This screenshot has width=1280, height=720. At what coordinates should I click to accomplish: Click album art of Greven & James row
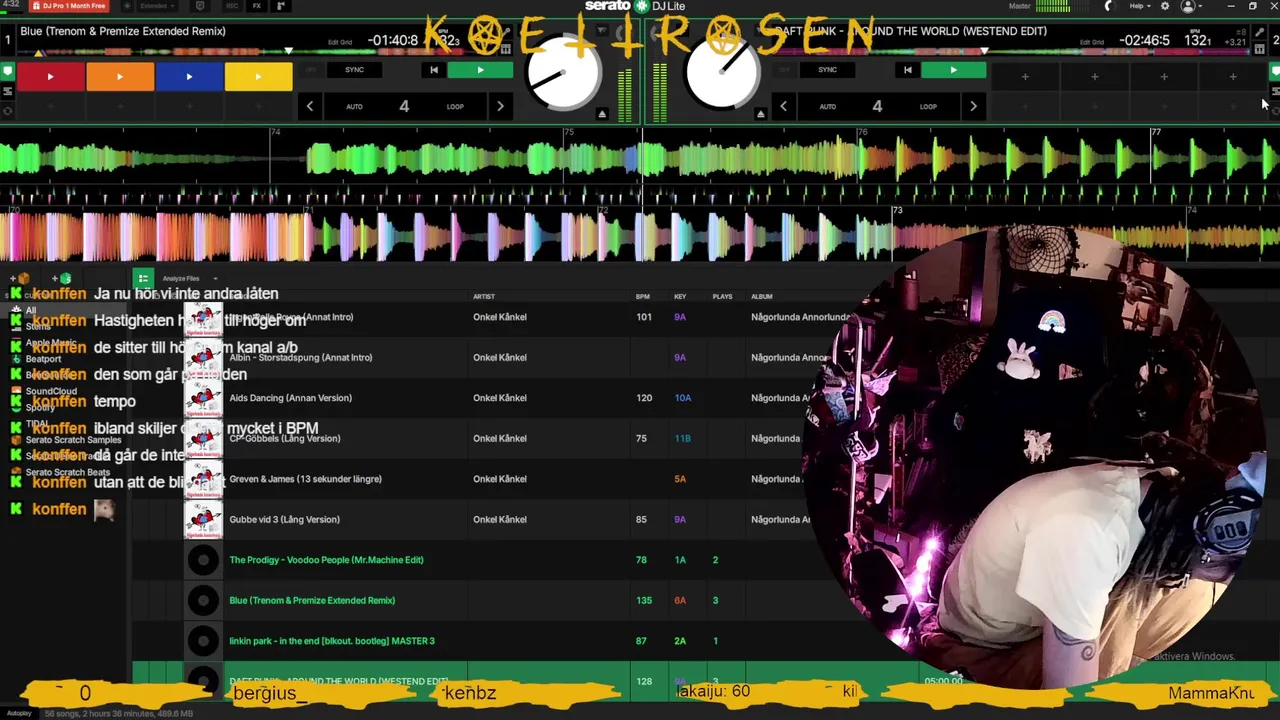(x=203, y=479)
